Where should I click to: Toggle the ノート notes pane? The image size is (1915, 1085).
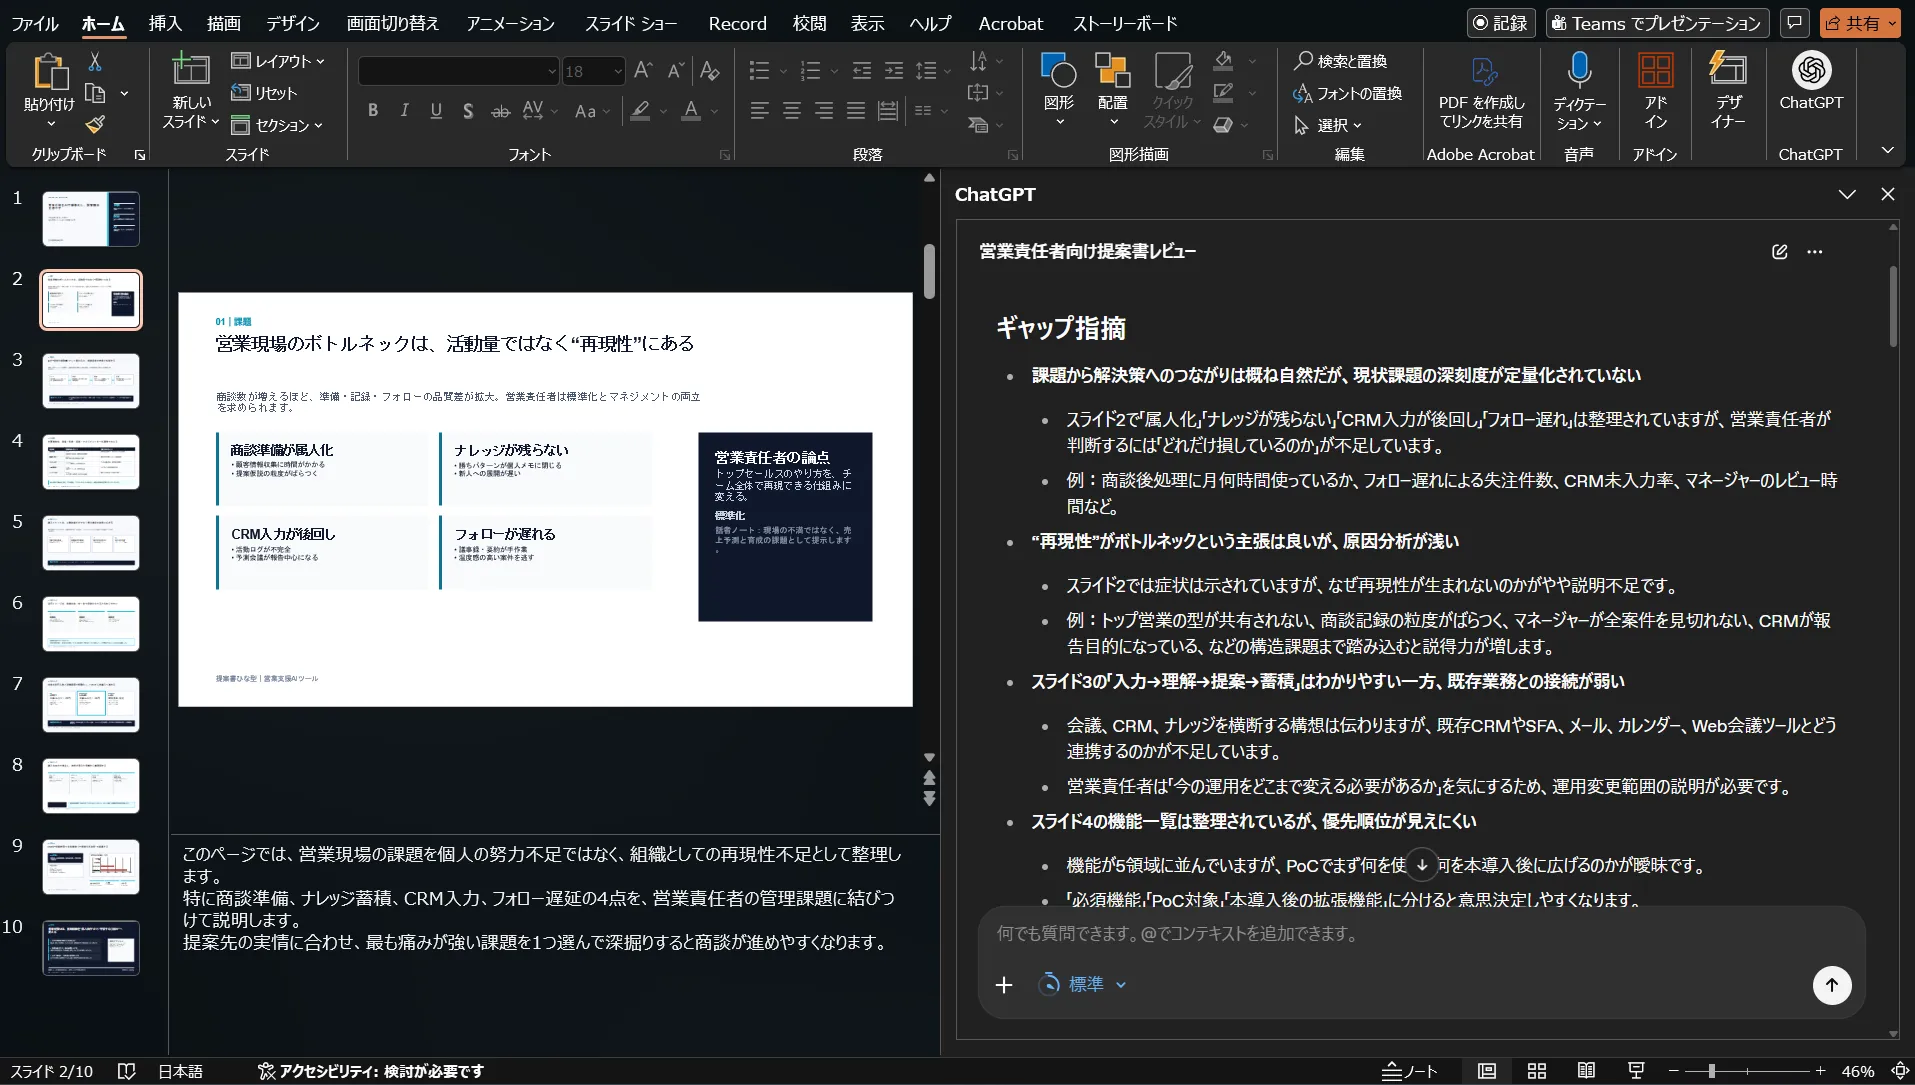(1410, 1071)
